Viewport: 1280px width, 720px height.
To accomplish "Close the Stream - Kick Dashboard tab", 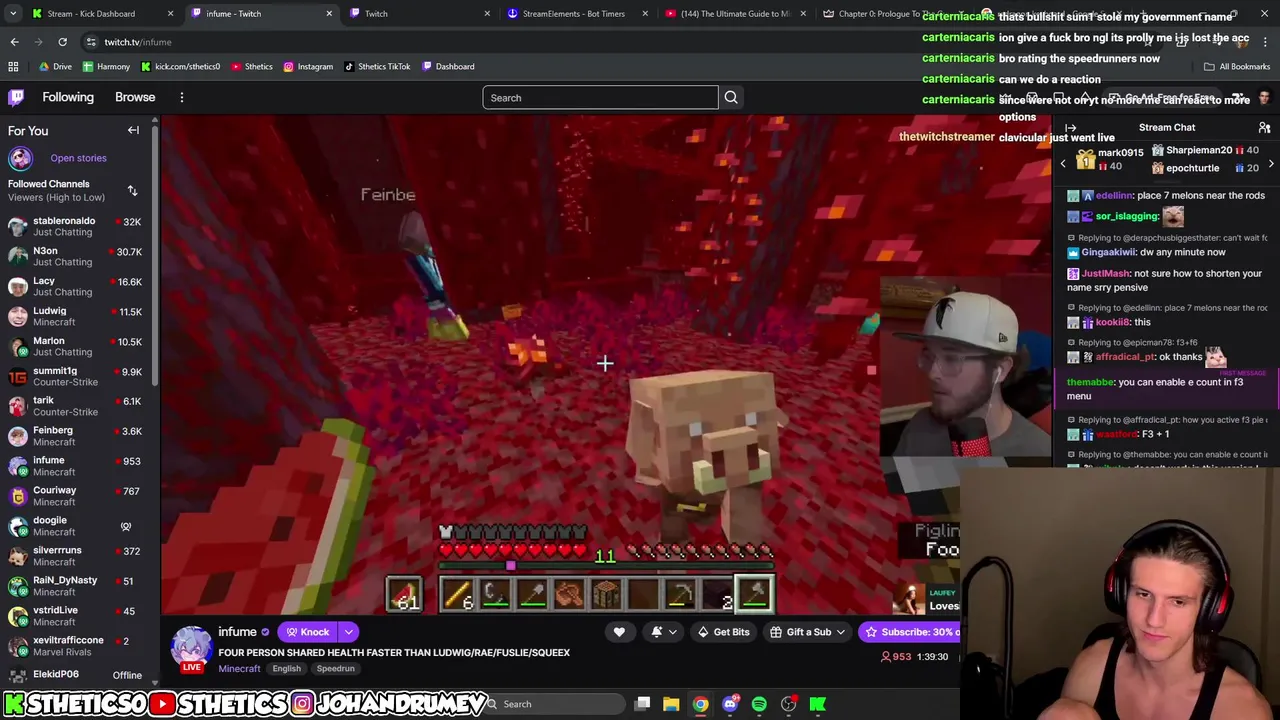I will click(x=170, y=13).
